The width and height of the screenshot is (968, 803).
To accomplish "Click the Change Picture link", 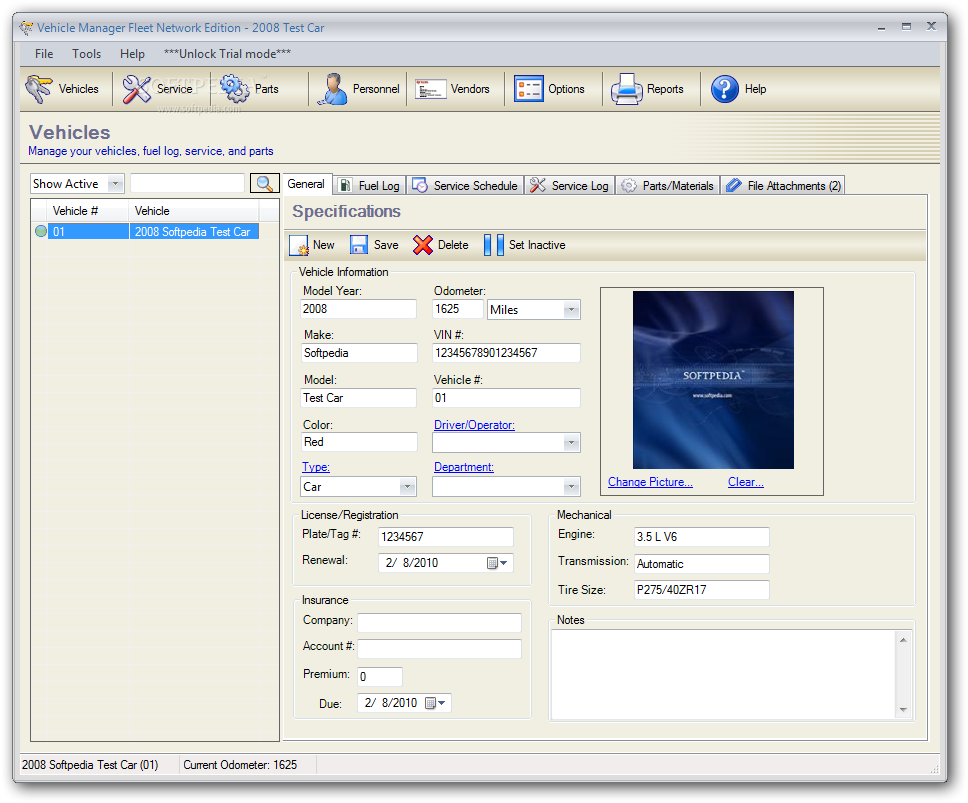I will (650, 482).
